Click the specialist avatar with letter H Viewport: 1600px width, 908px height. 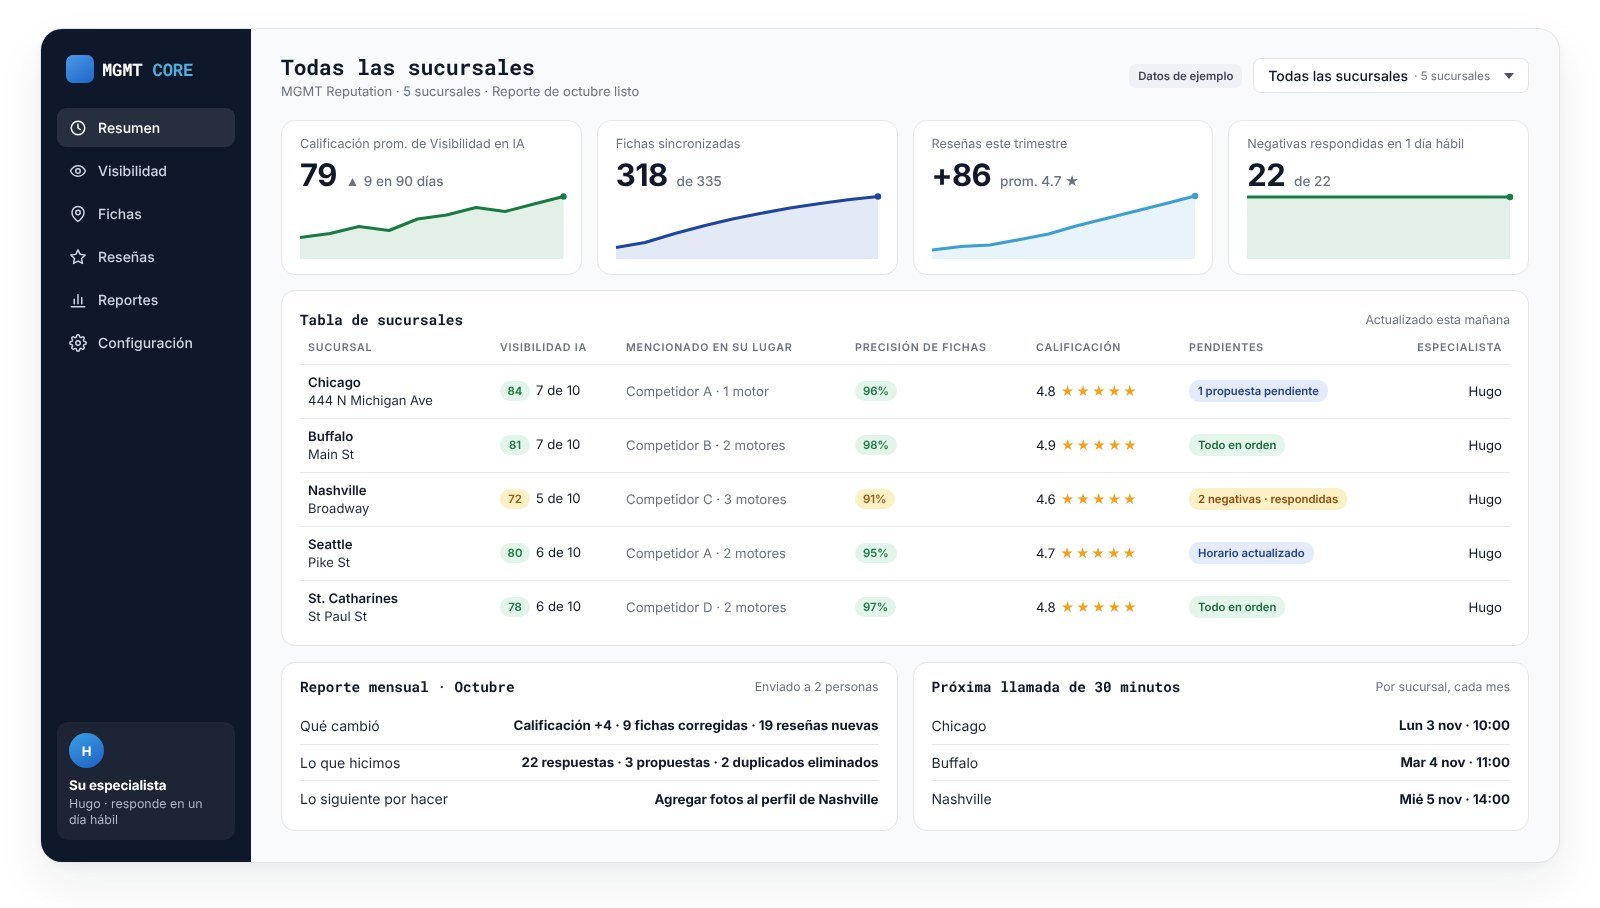click(86, 751)
